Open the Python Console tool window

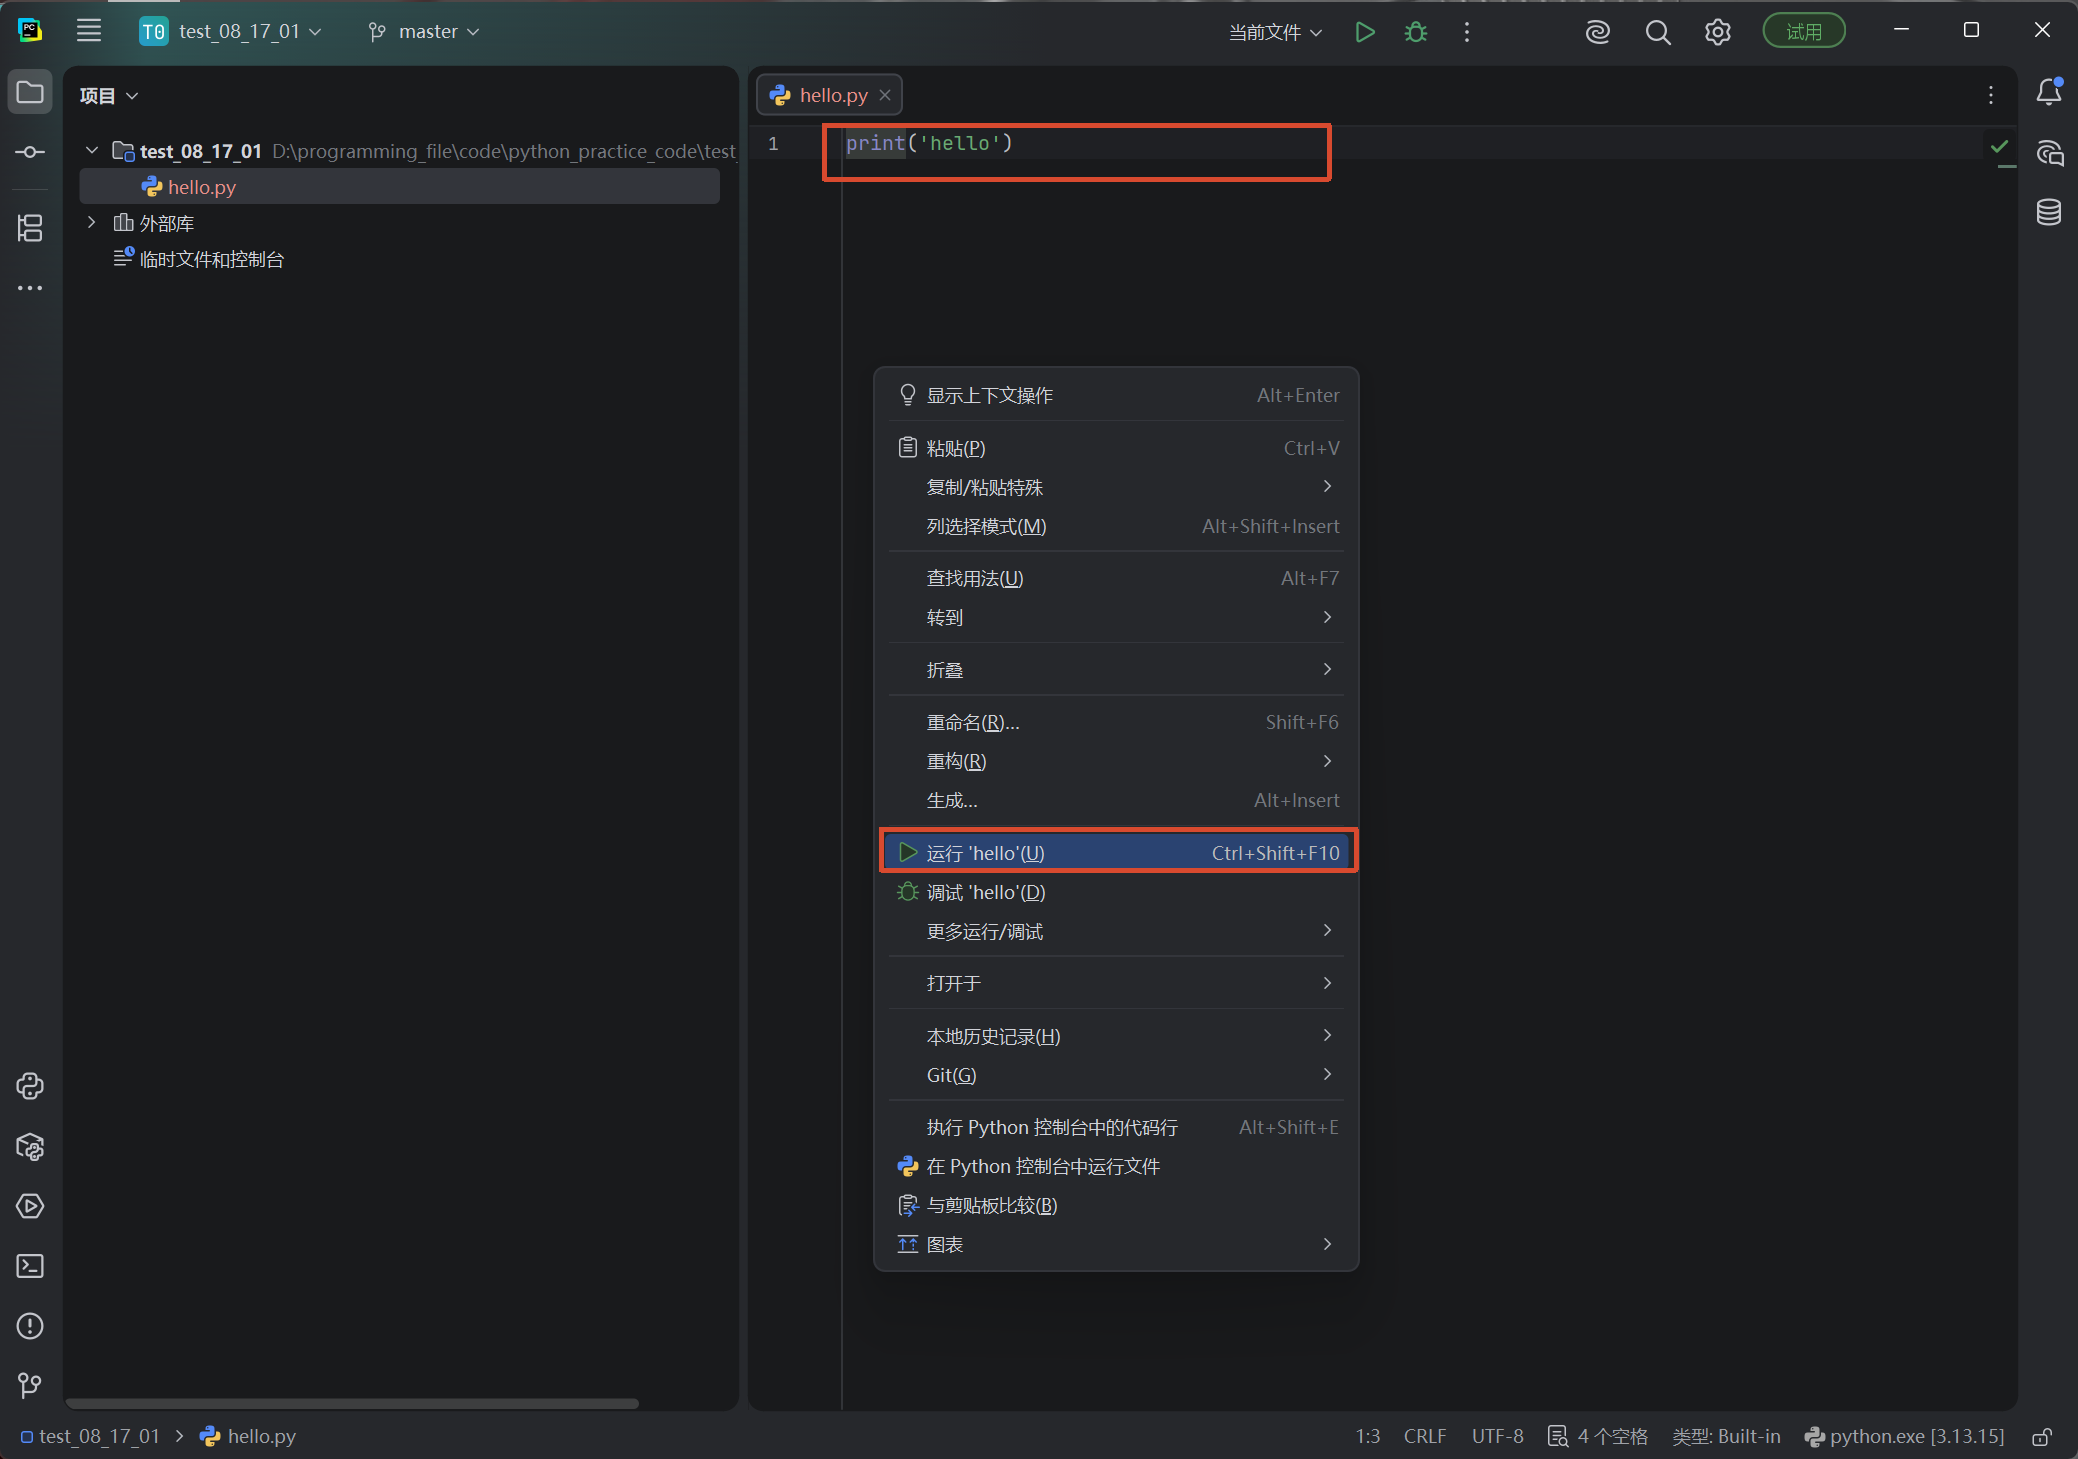tap(30, 1086)
